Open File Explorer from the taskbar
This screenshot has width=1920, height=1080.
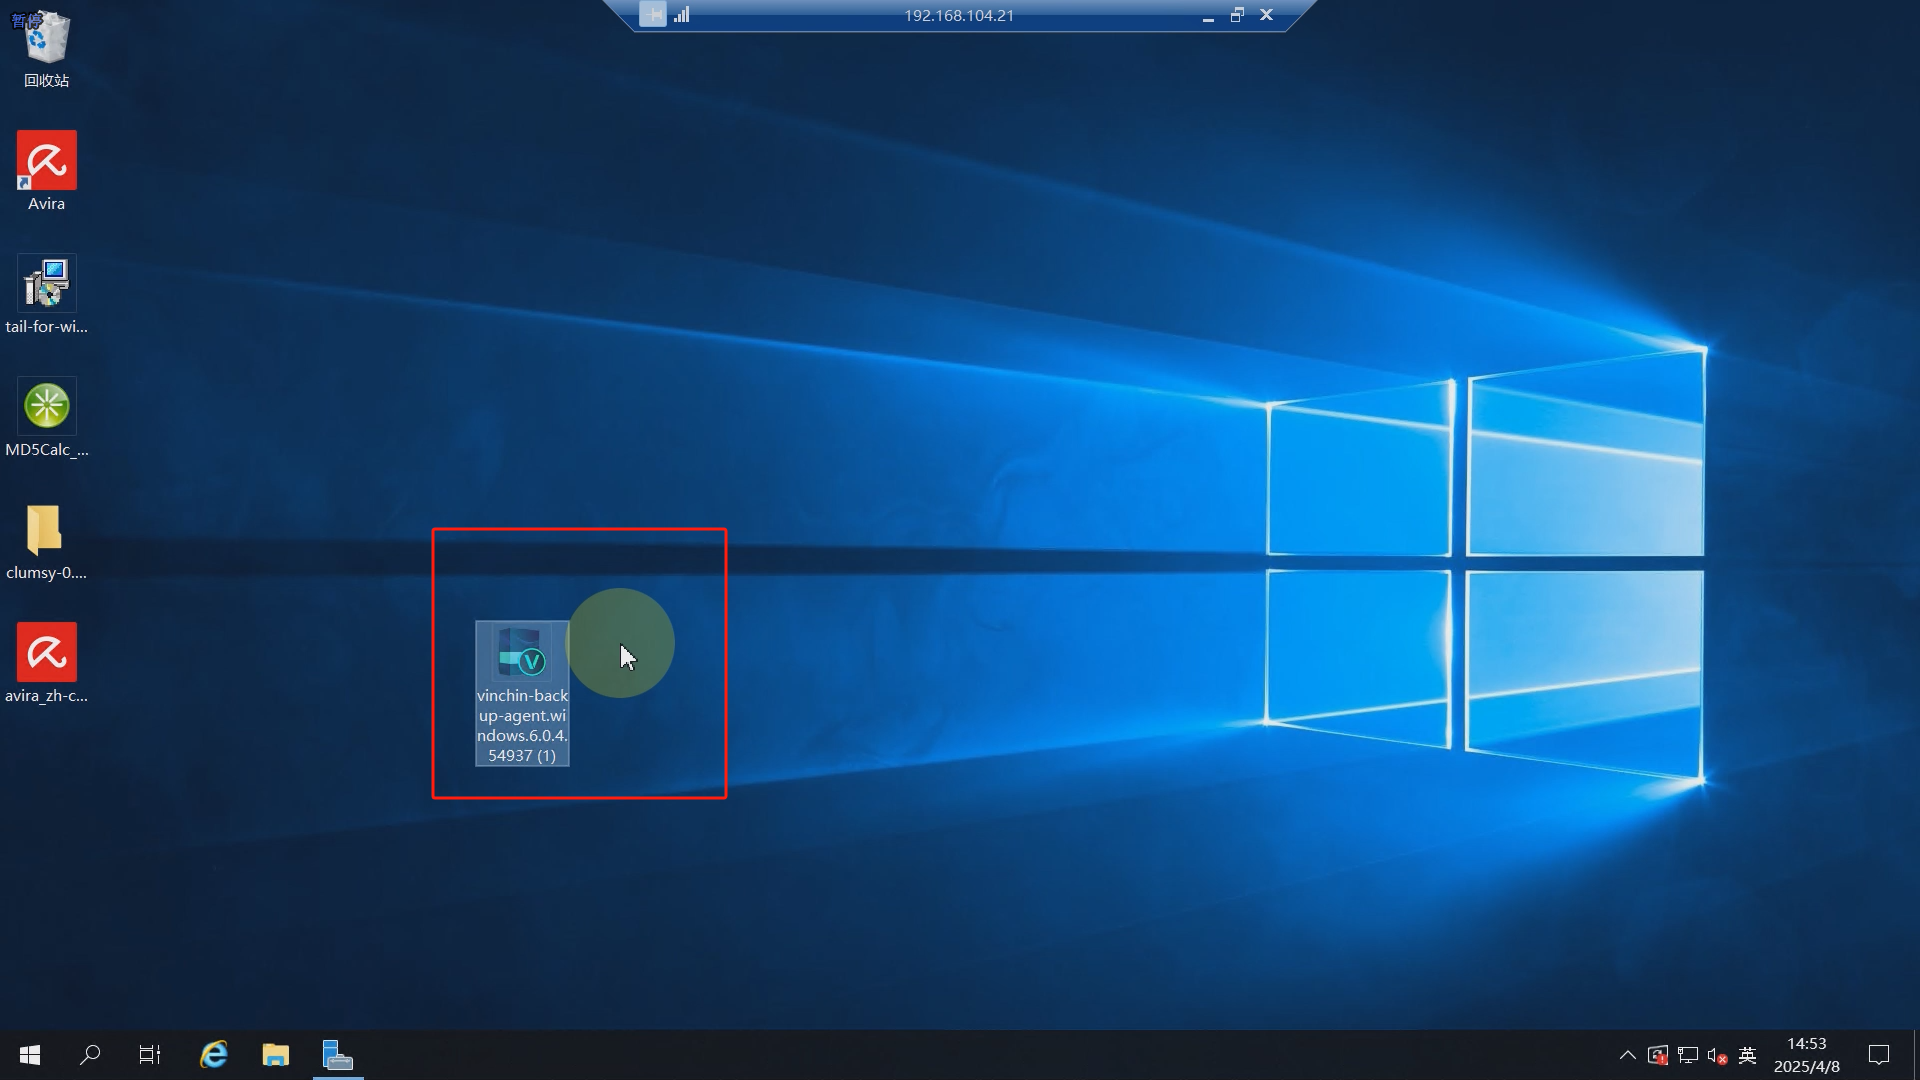point(276,1055)
